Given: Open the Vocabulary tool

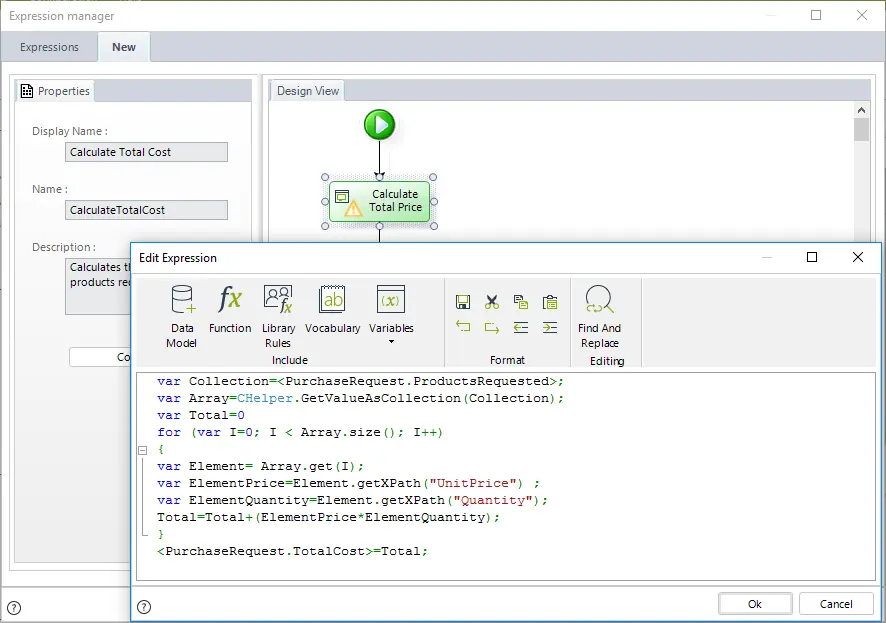Looking at the screenshot, I should (332, 310).
